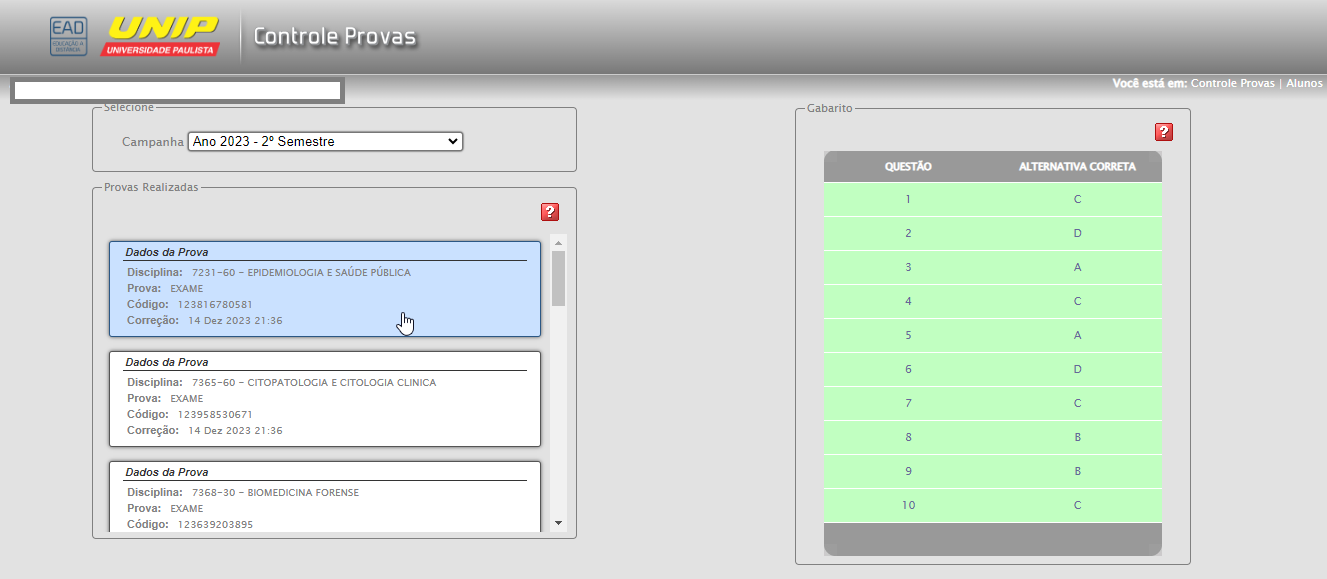1327x579 pixels.
Task: Click scroll down arrow in exams list
Action: pos(558,523)
